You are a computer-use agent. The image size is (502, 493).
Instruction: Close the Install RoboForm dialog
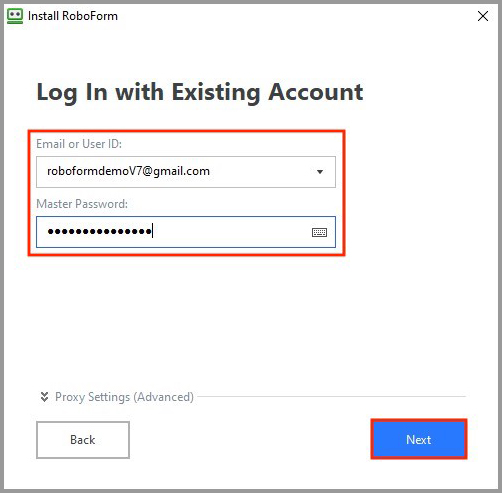click(483, 16)
